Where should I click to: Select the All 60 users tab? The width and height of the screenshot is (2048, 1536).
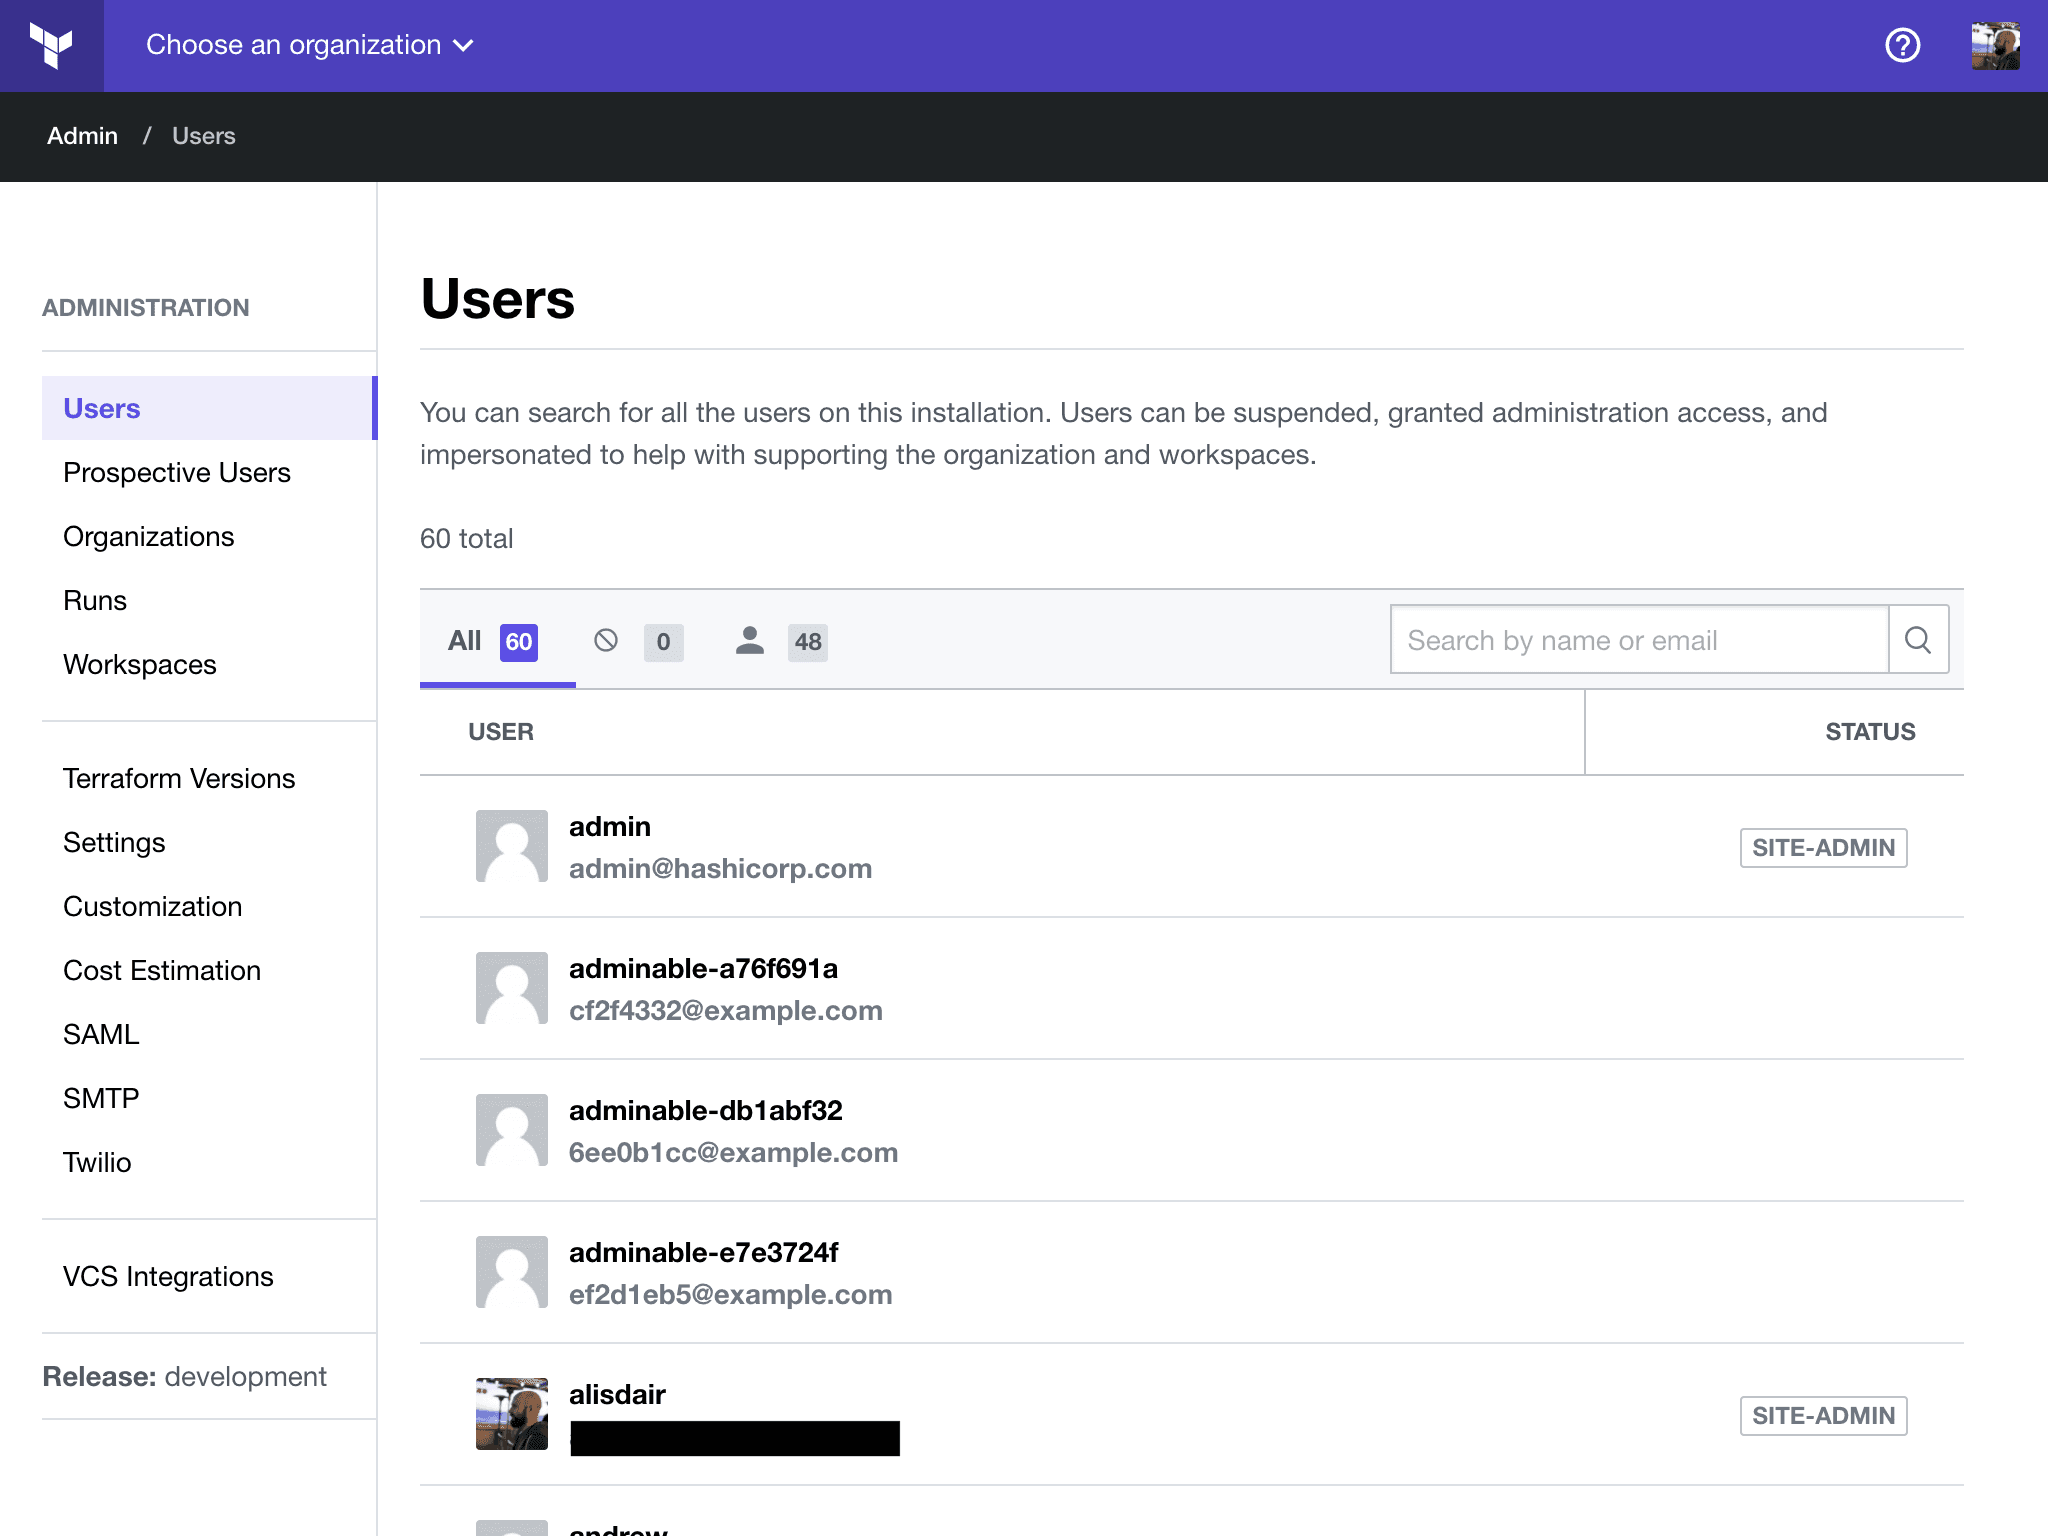492,641
